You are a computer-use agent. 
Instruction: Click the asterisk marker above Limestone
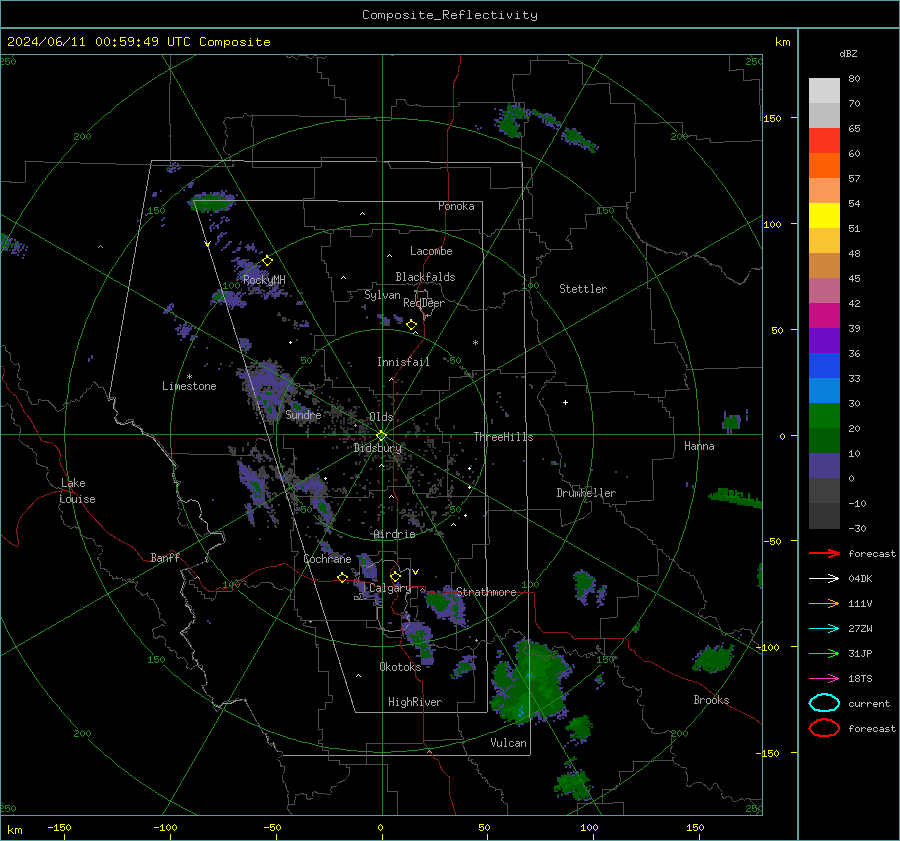pos(189,377)
